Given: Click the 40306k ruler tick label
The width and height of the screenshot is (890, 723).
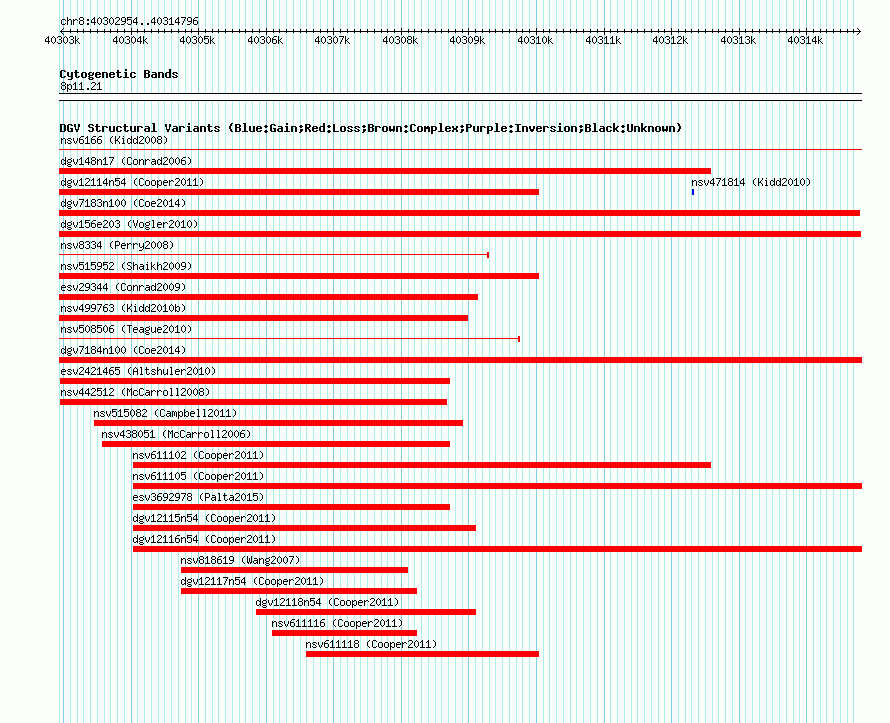Looking at the screenshot, I should 265,41.
